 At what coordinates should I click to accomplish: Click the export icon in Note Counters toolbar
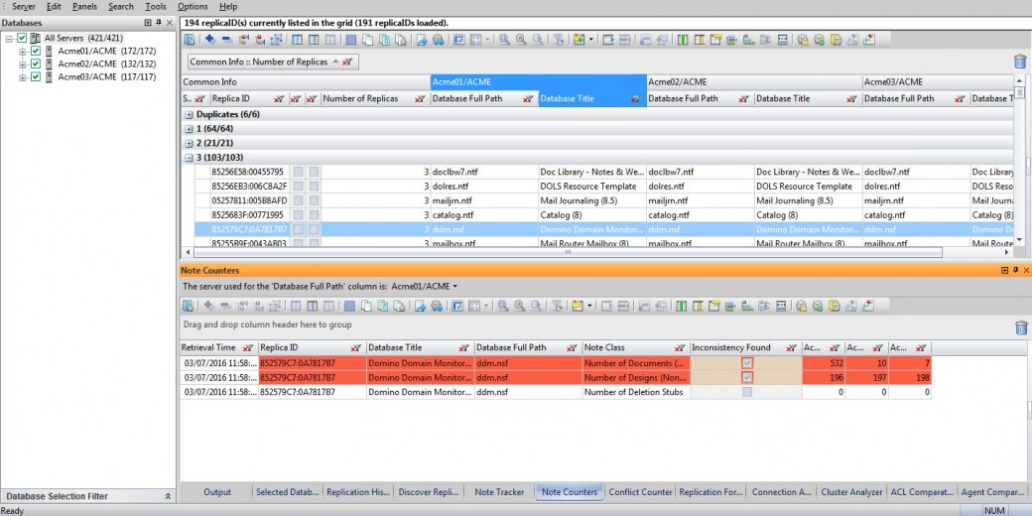[x=422, y=305]
